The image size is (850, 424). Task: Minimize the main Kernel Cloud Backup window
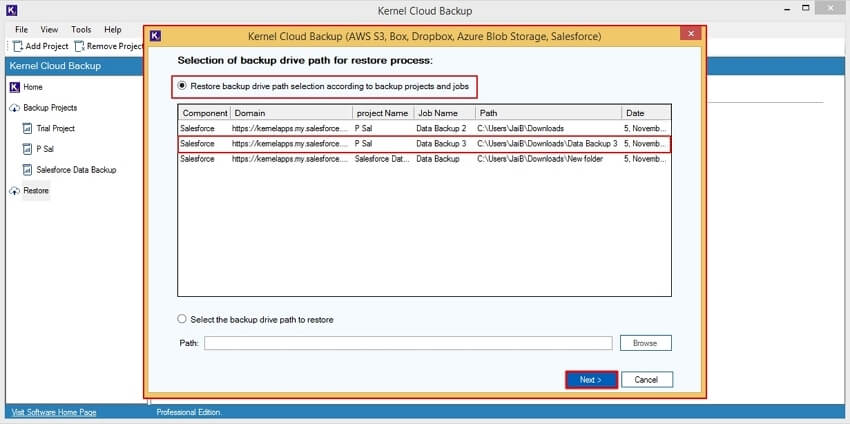pos(788,10)
